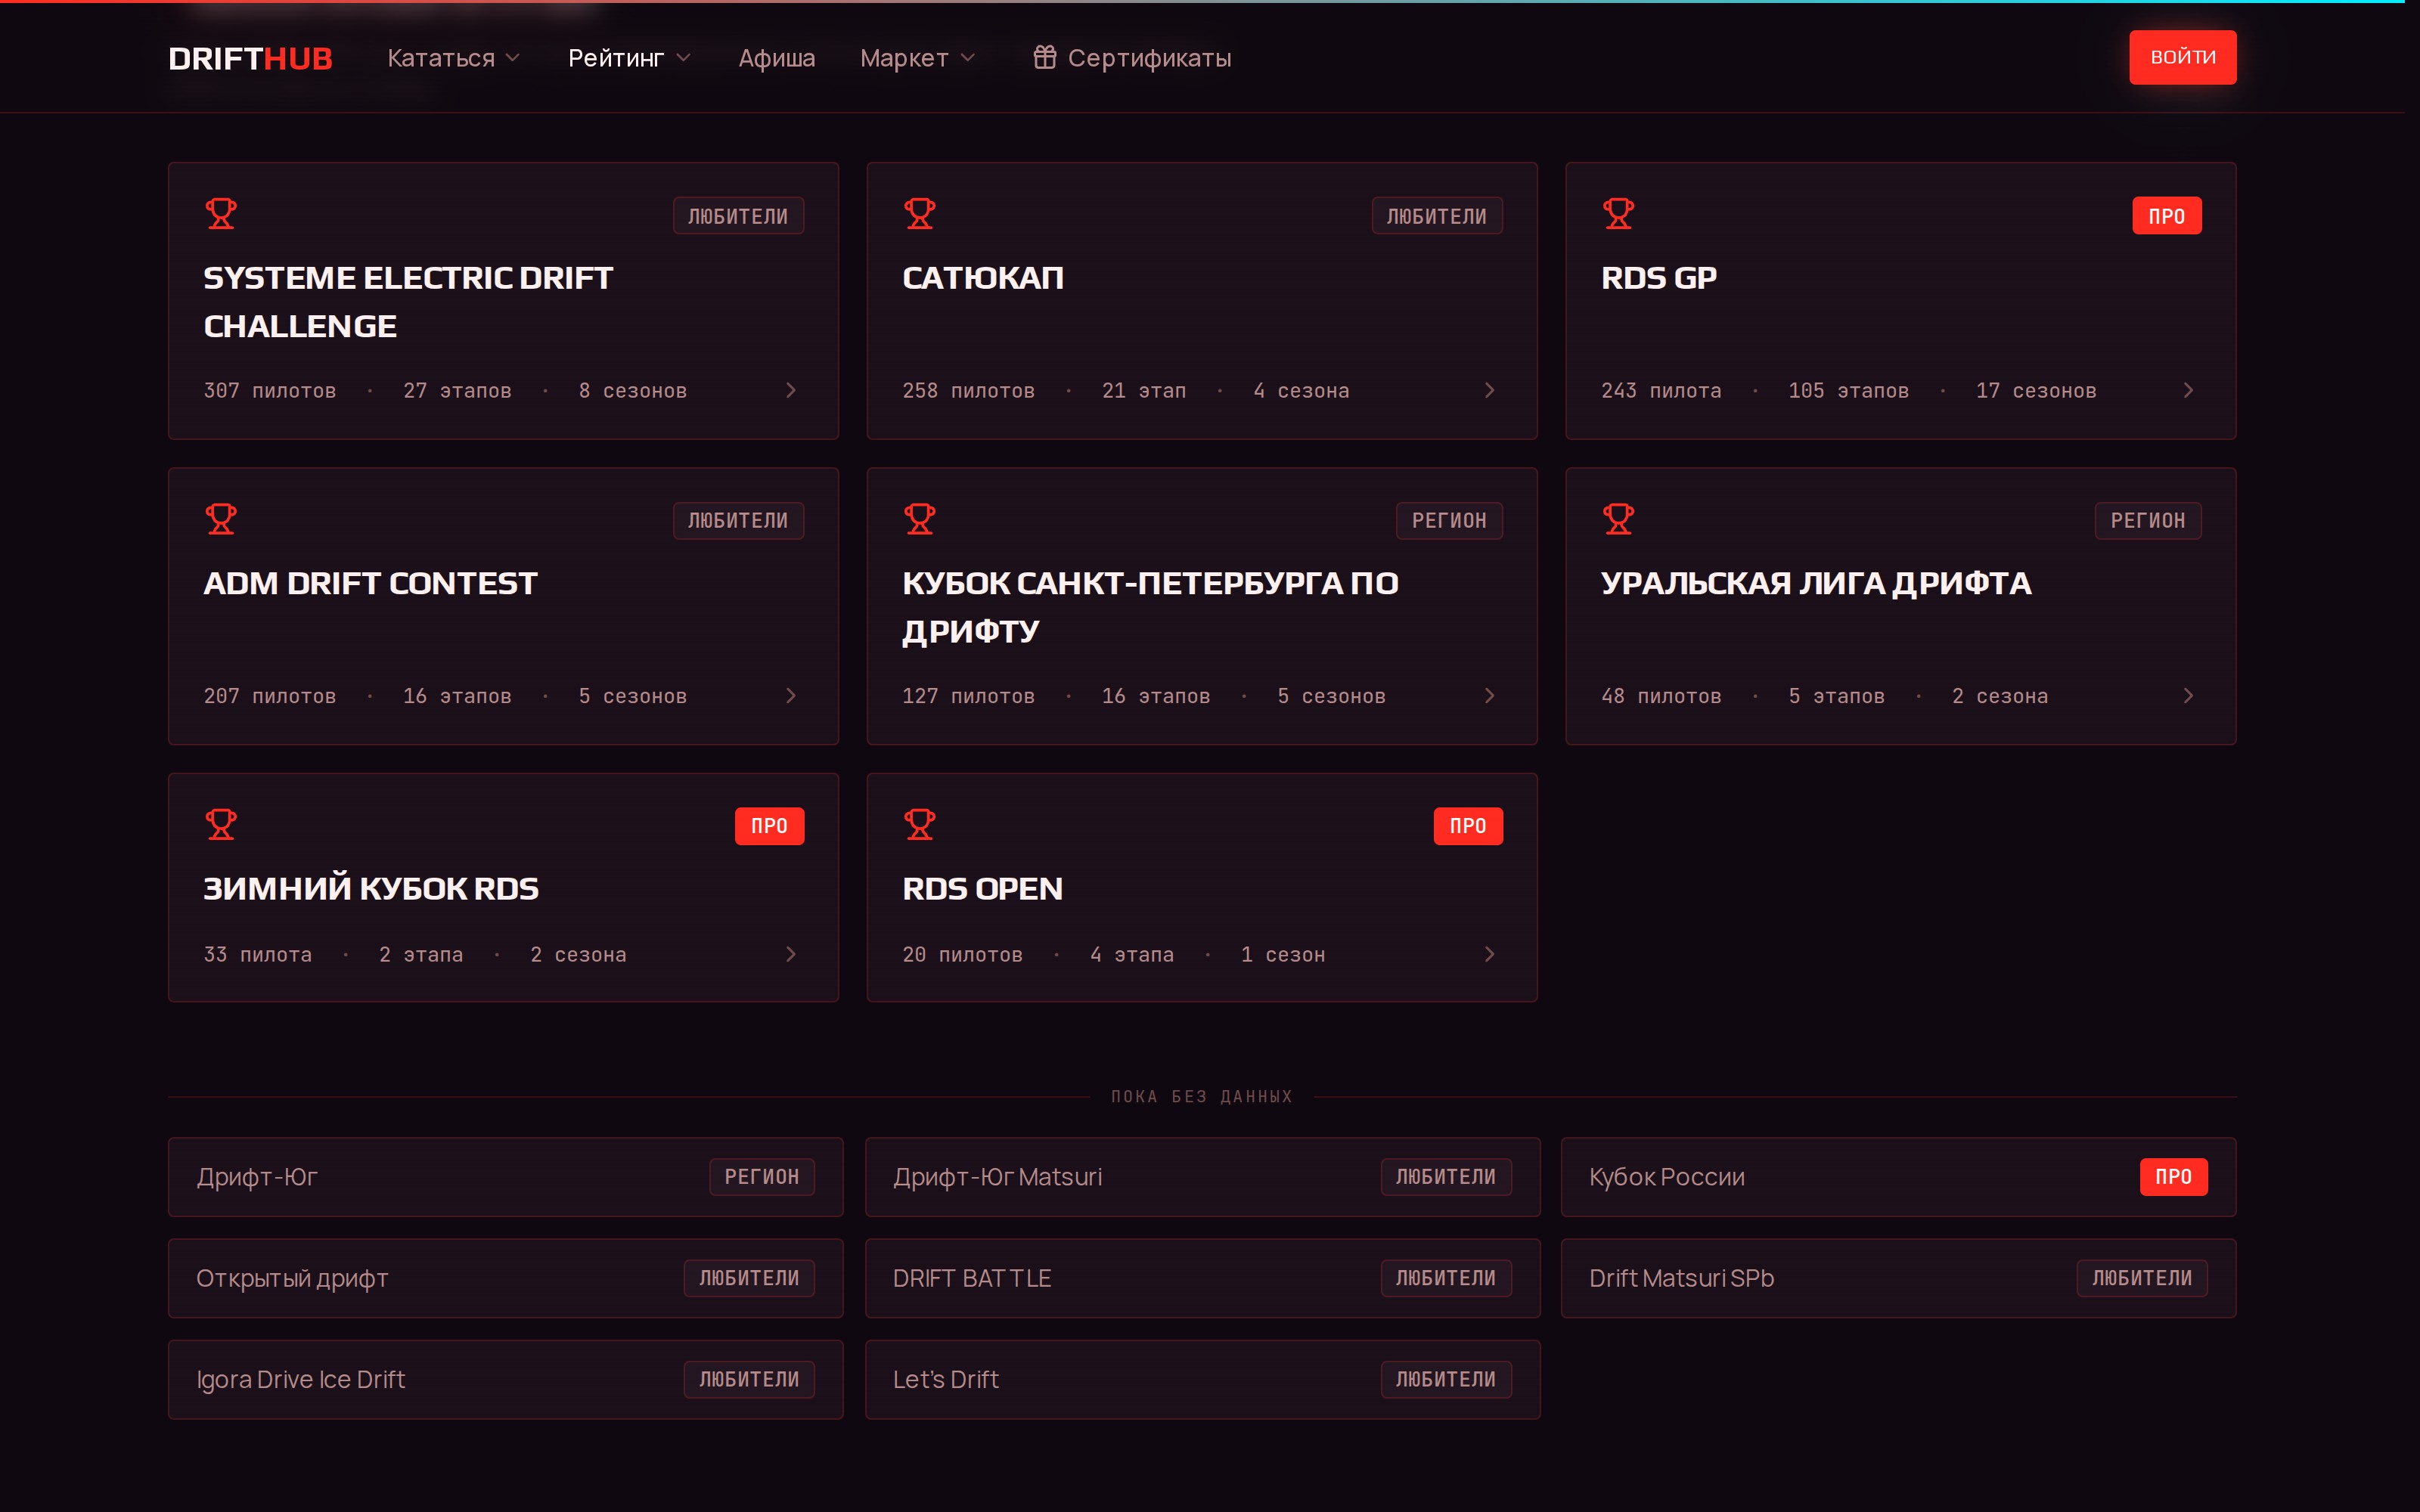
Task: Click the 'ПОКА БЕЗ ДАННЫХ' section label
Action: pyautogui.click(x=1201, y=1097)
